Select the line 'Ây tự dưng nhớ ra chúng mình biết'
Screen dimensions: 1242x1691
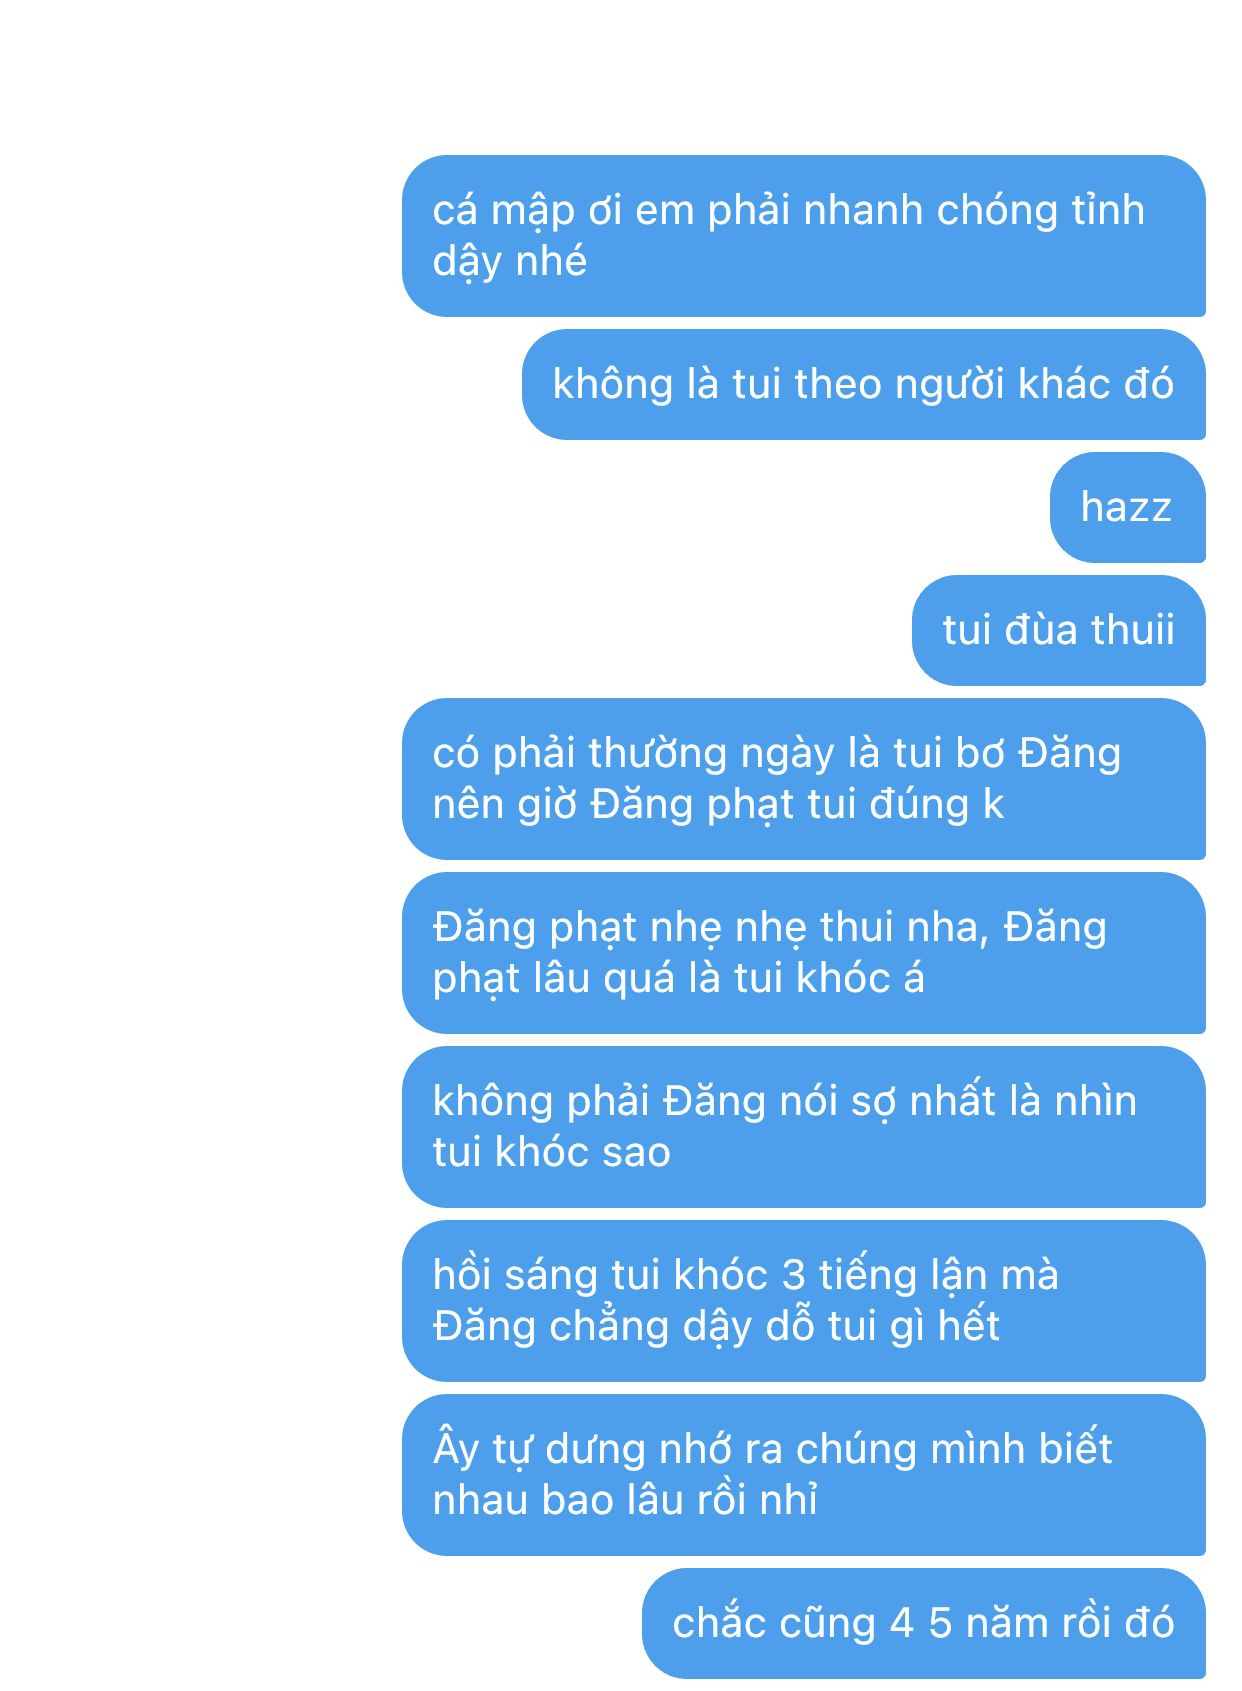tap(772, 1450)
